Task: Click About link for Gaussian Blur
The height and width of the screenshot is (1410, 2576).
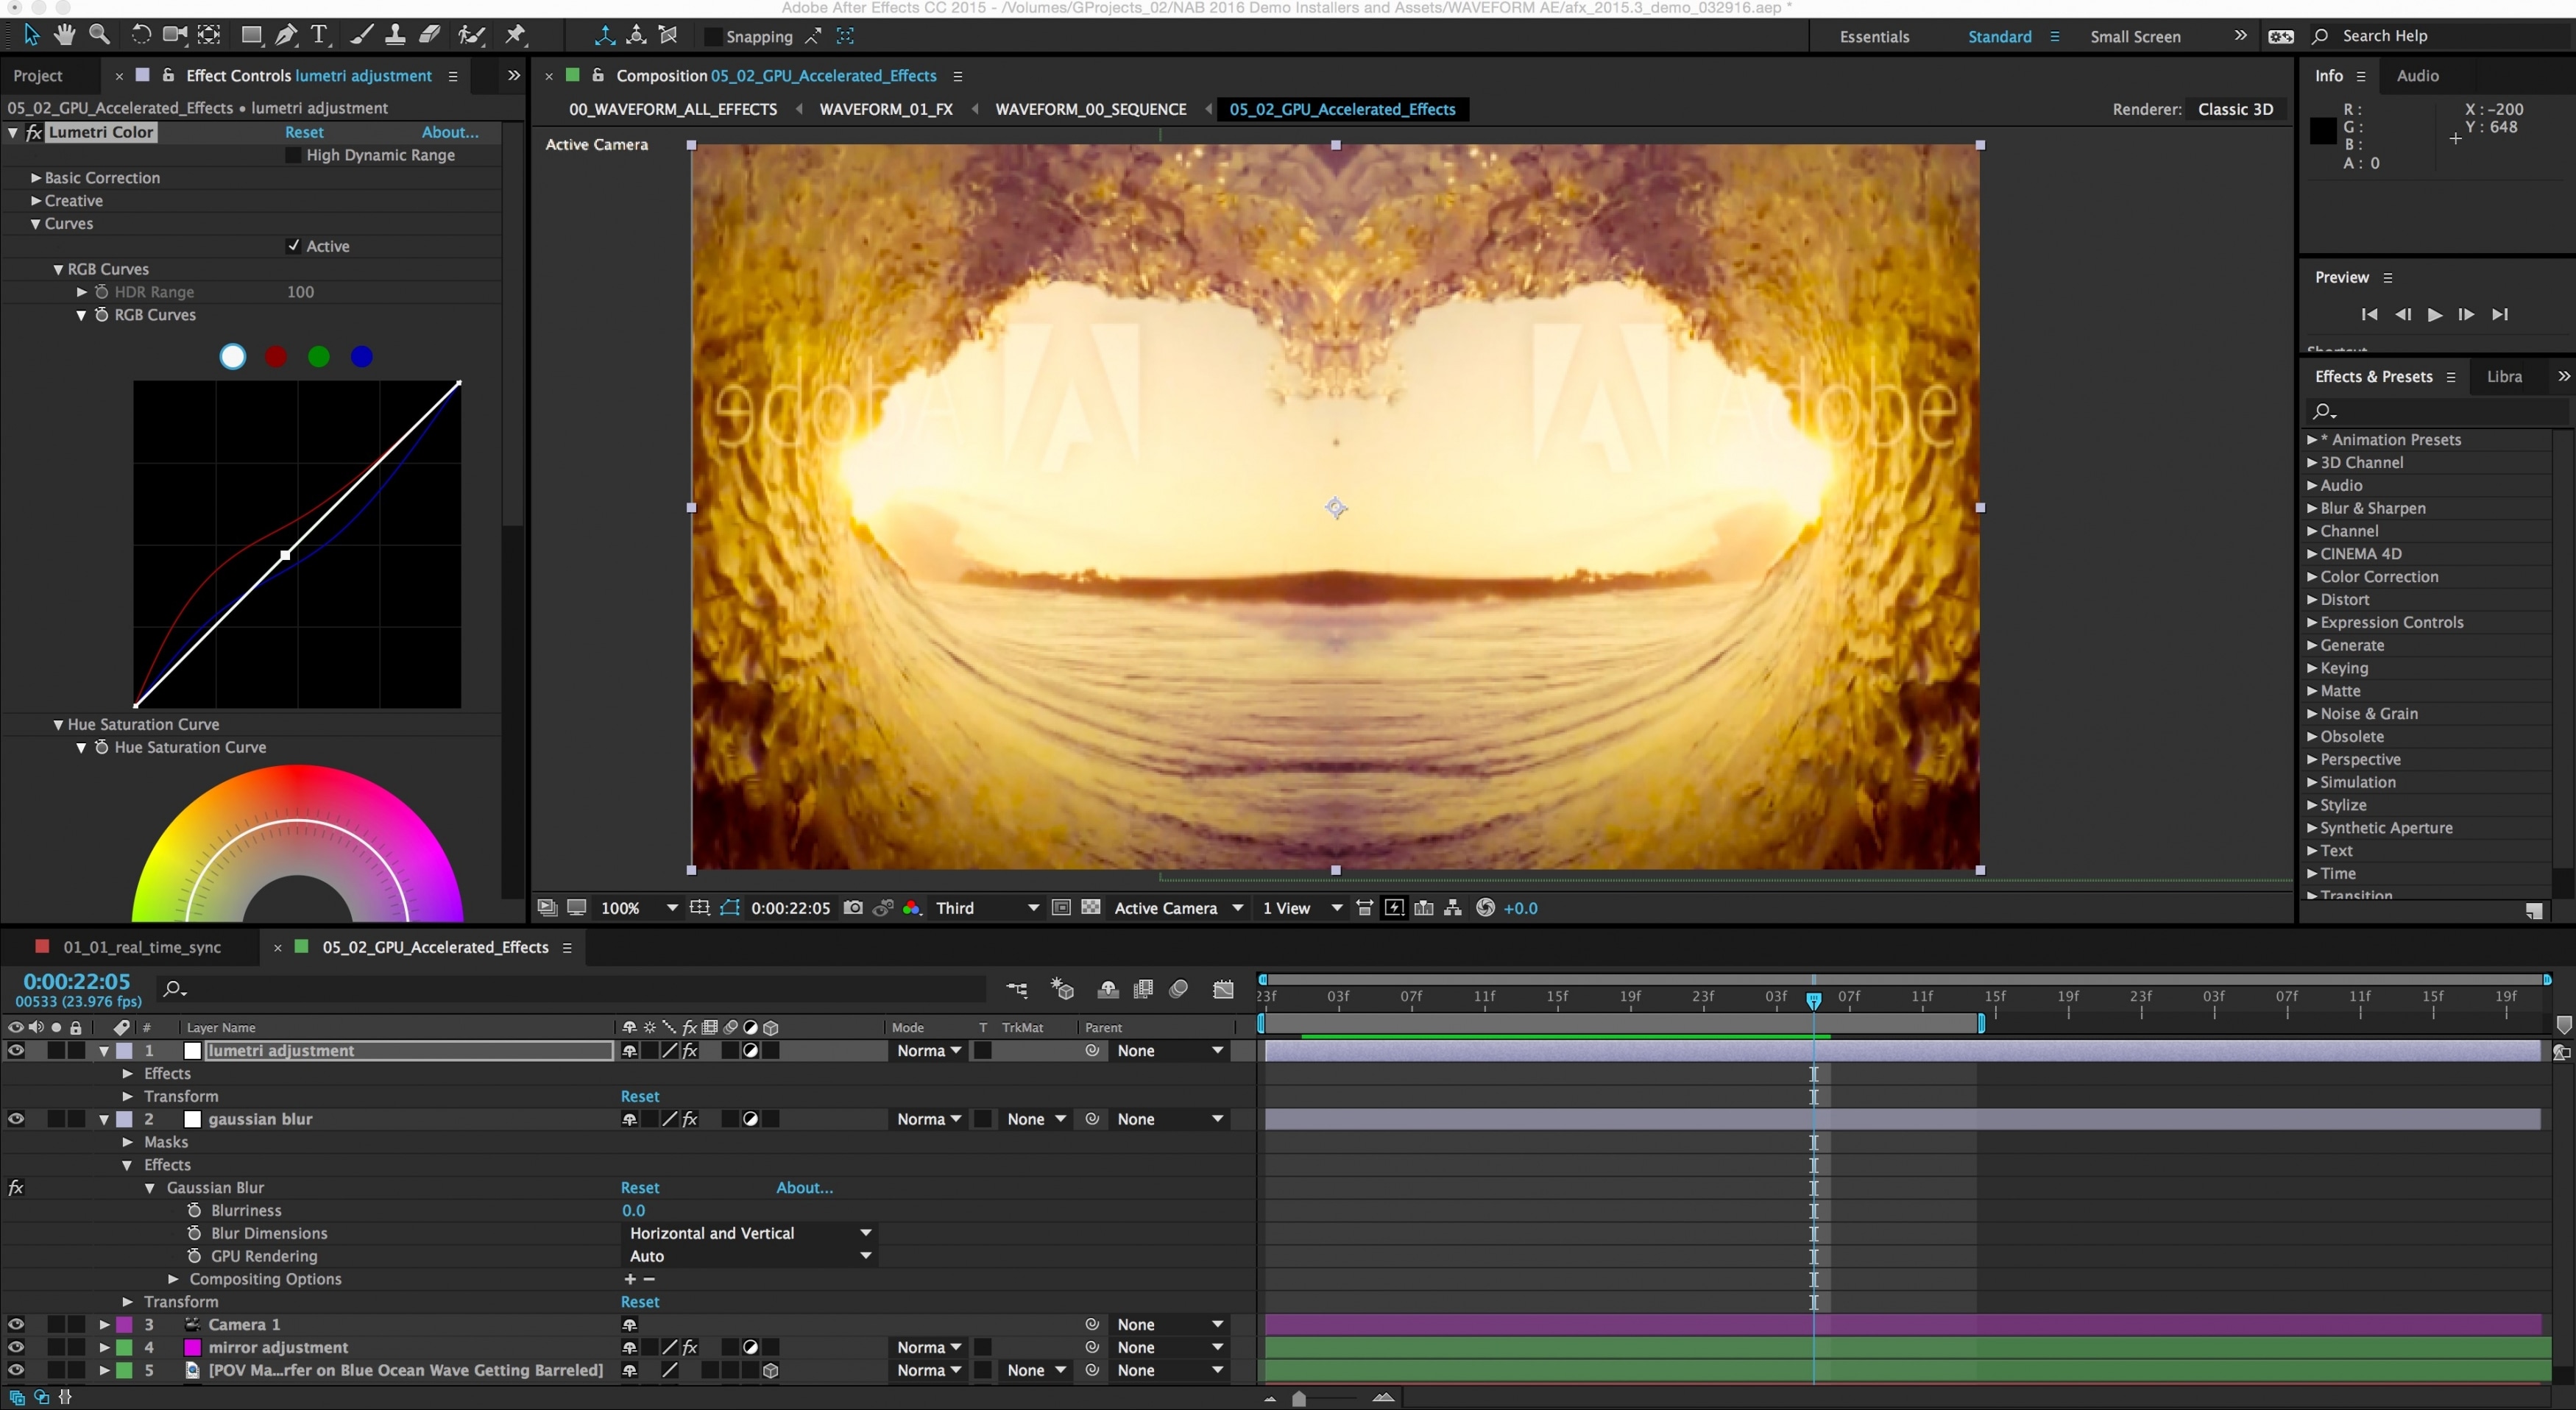Action: 804,1187
